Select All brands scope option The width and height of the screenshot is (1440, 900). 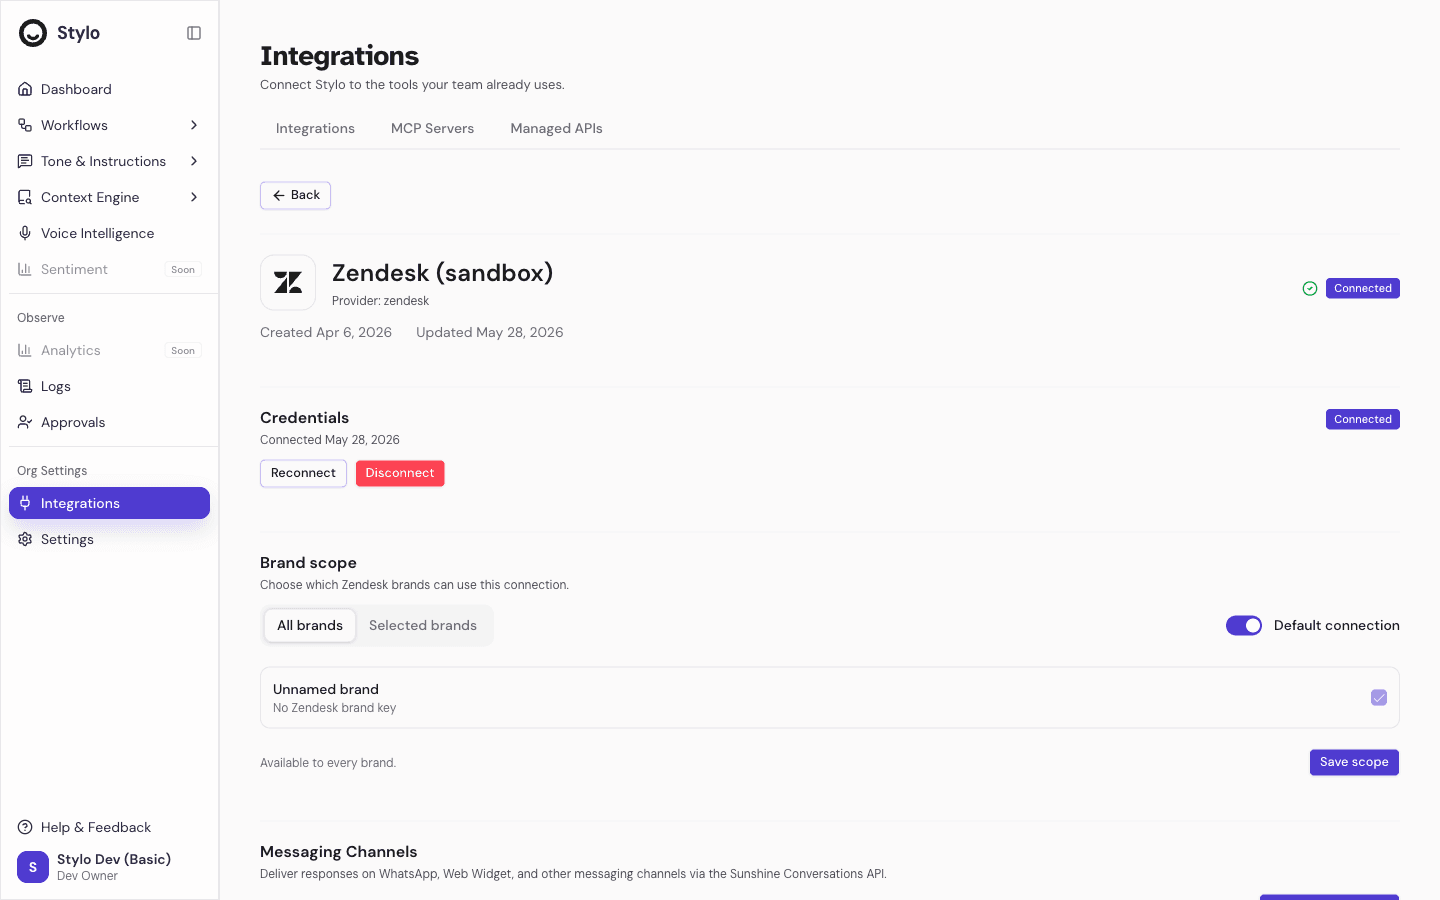[310, 625]
